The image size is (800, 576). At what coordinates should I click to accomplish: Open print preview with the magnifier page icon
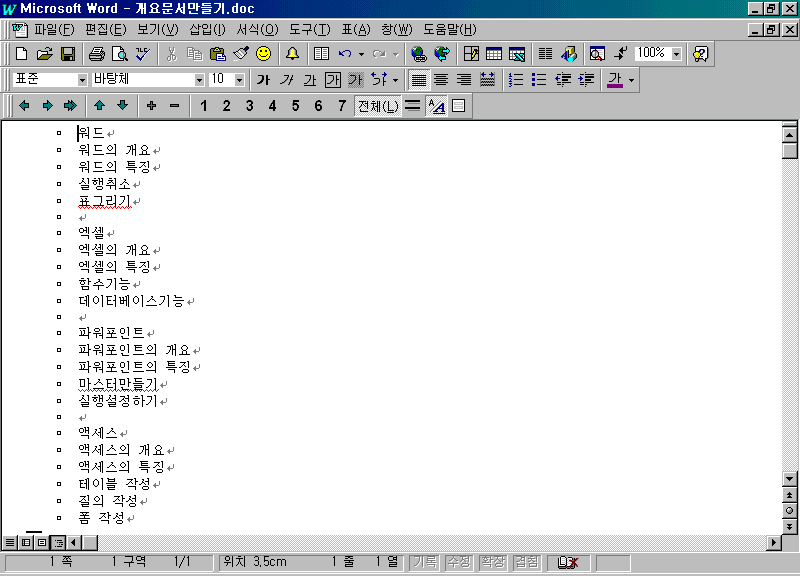click(x=119, y=54)
